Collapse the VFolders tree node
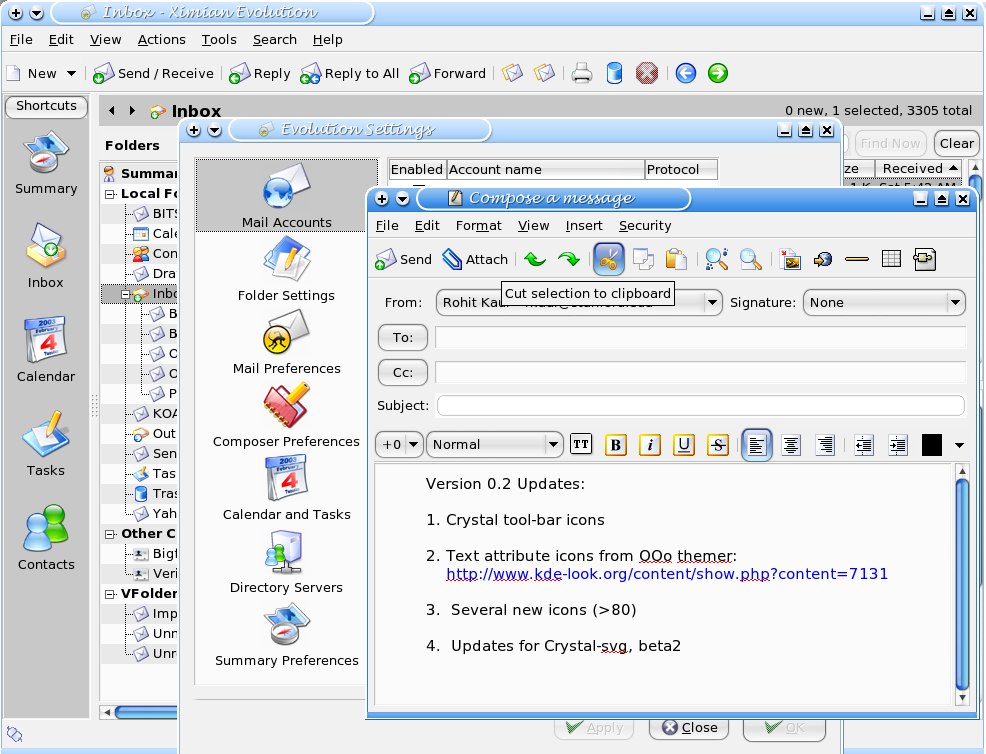 [110, 594]
